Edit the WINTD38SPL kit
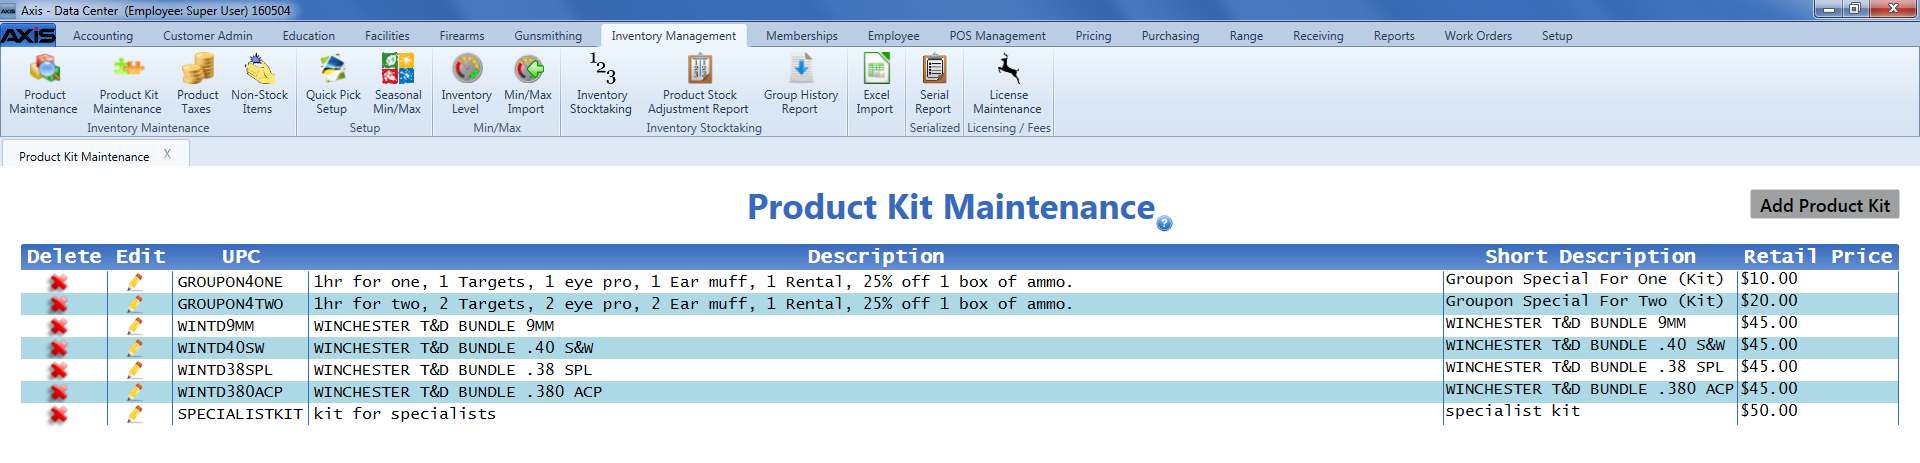Viewport: 1920px width, 463px height. 135,370
